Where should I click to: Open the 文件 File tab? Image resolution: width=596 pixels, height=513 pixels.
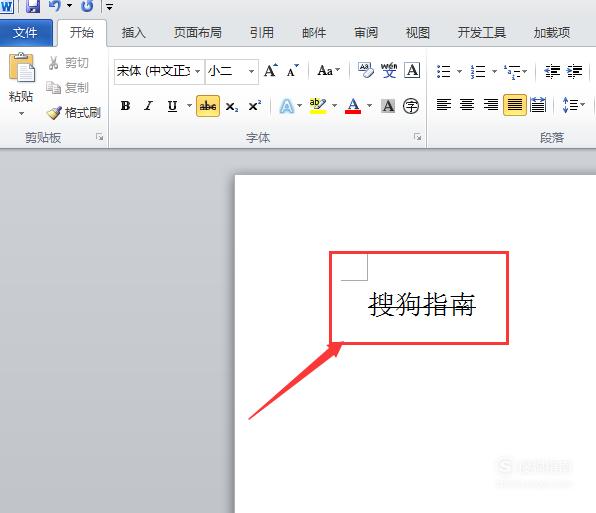[25, 33]
